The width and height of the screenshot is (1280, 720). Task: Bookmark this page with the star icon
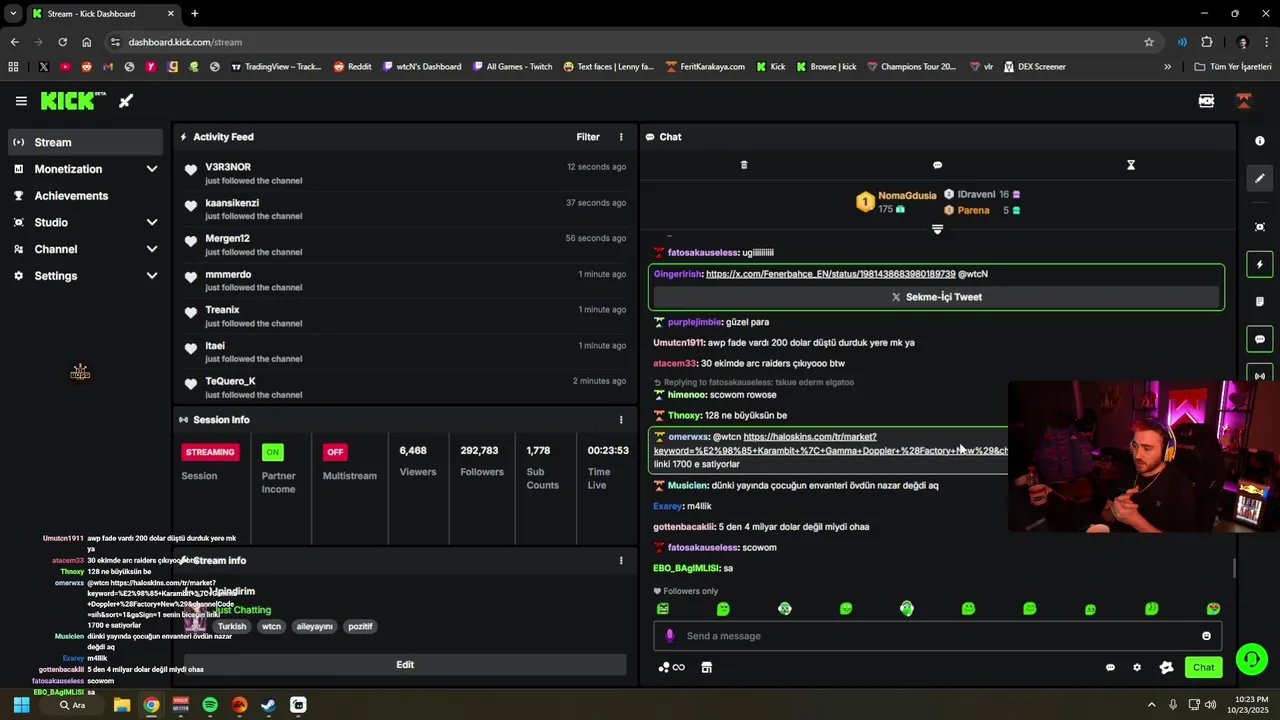pyautogui.click(x=1149, y=42)
